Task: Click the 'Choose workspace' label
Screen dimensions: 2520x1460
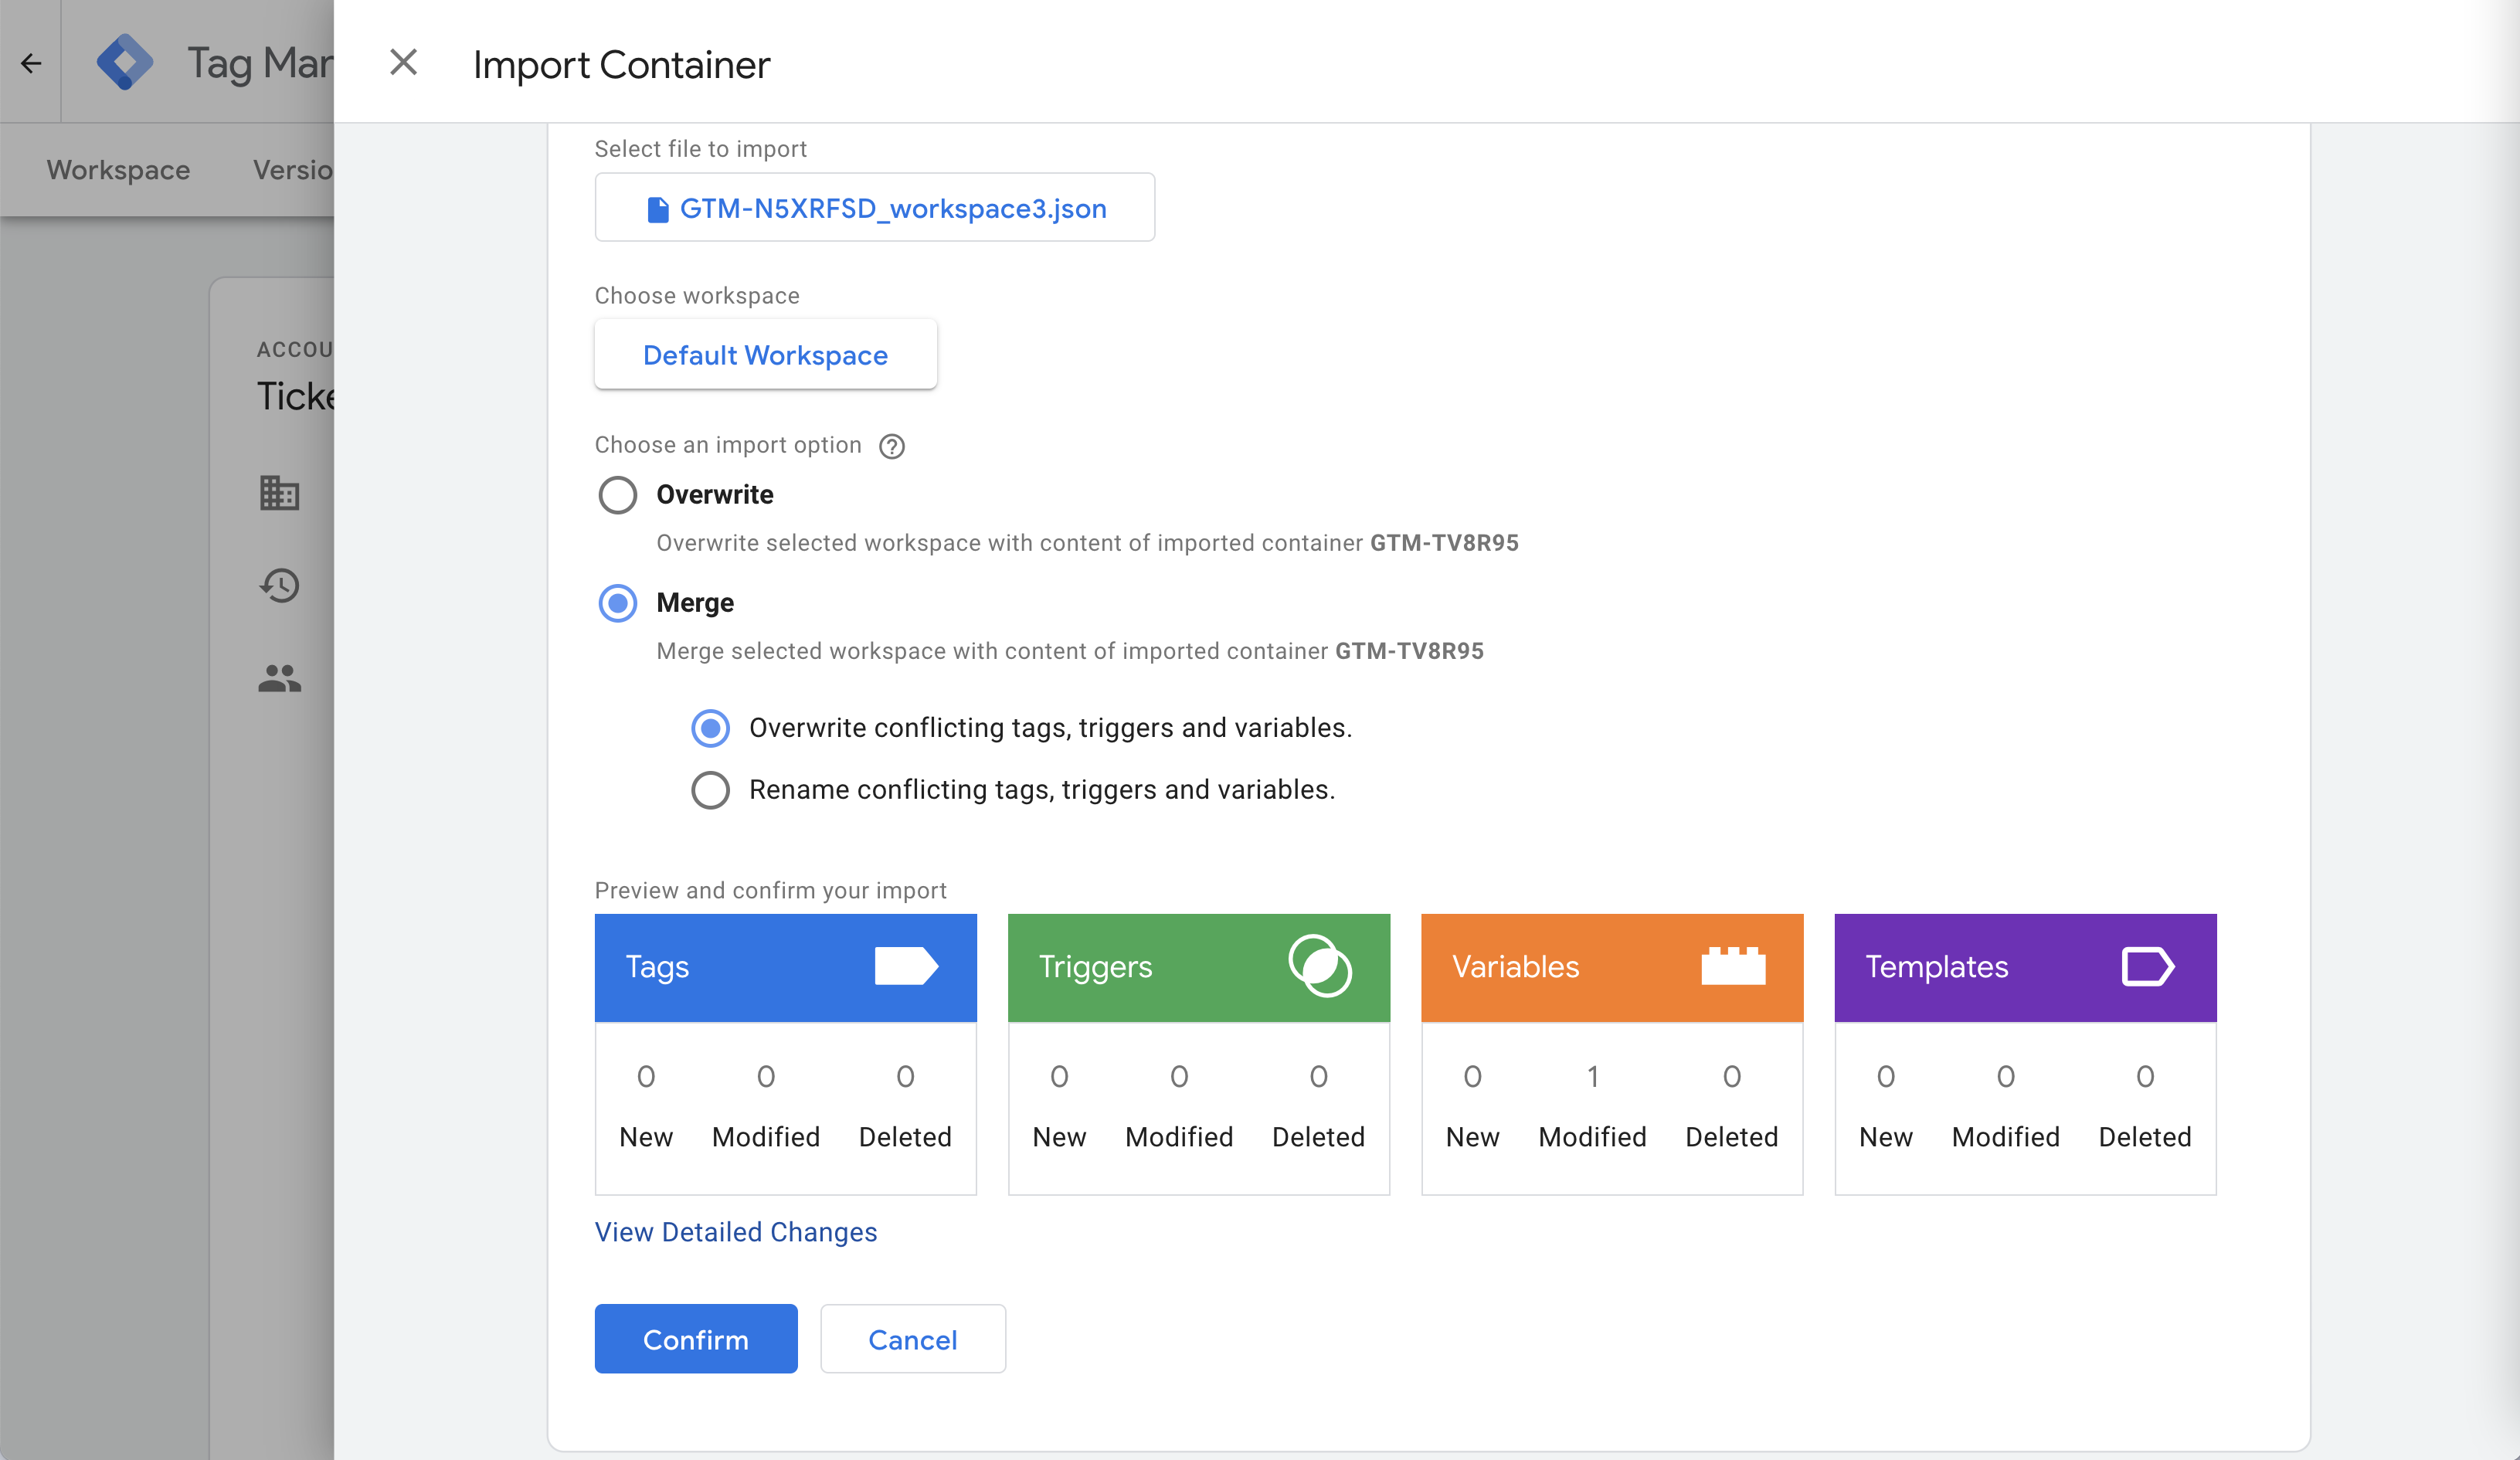Action: (x=697, y=296)
